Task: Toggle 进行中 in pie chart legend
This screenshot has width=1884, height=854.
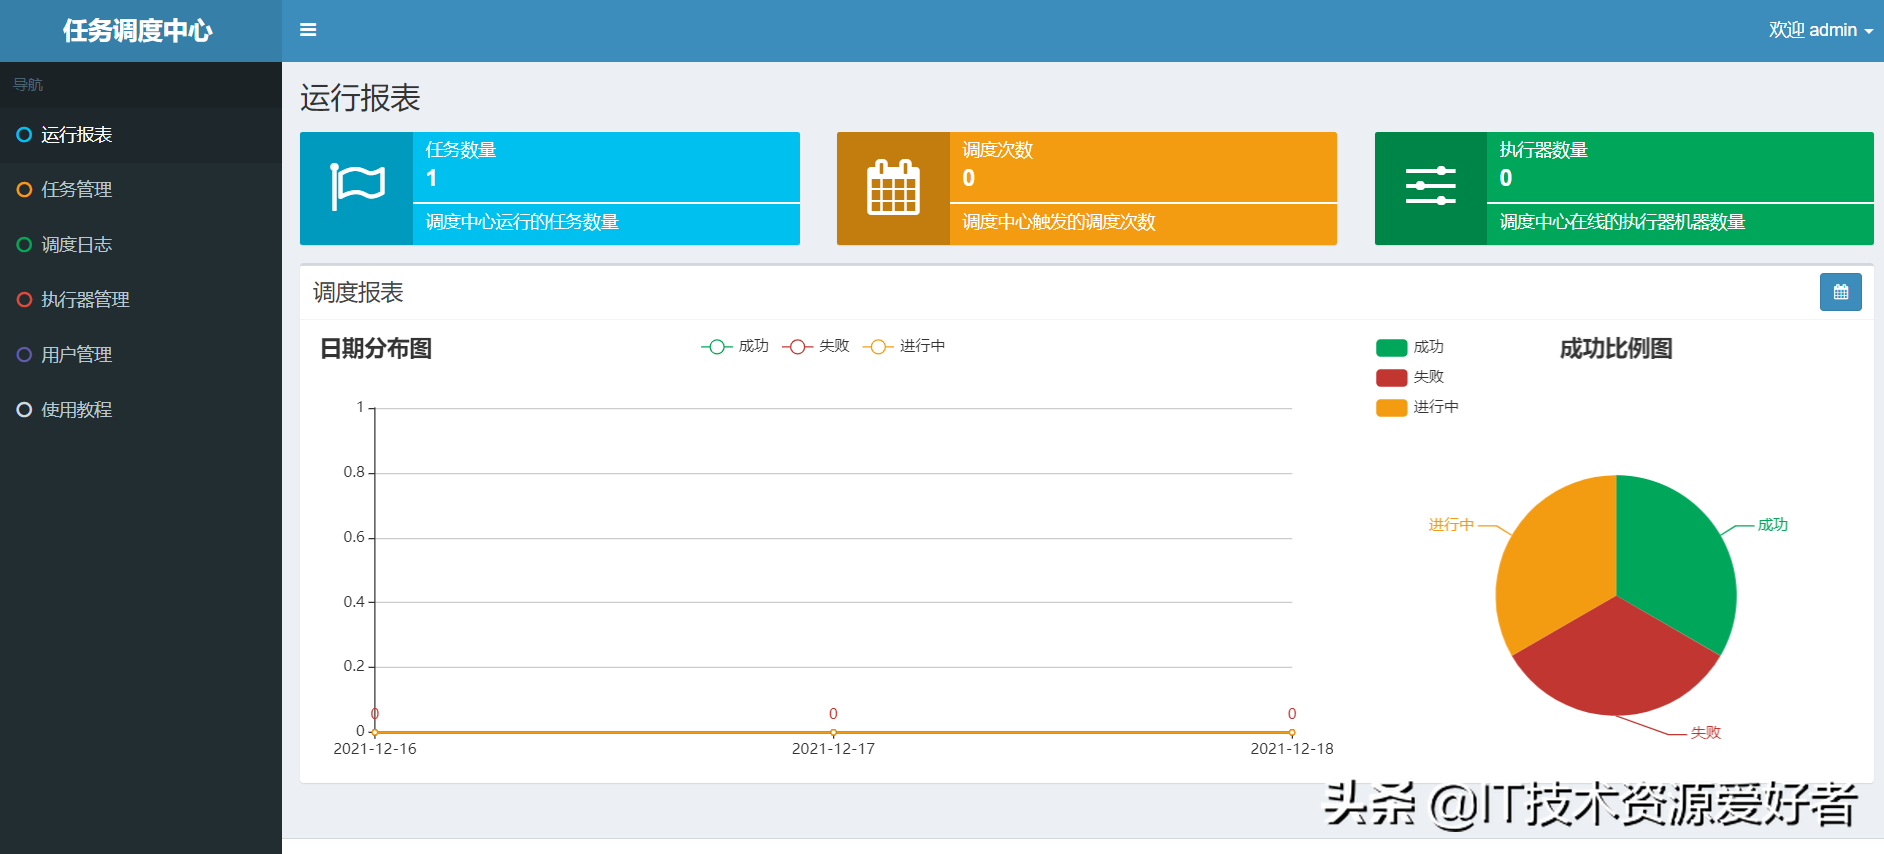Action: click(x=1417, y=407)
